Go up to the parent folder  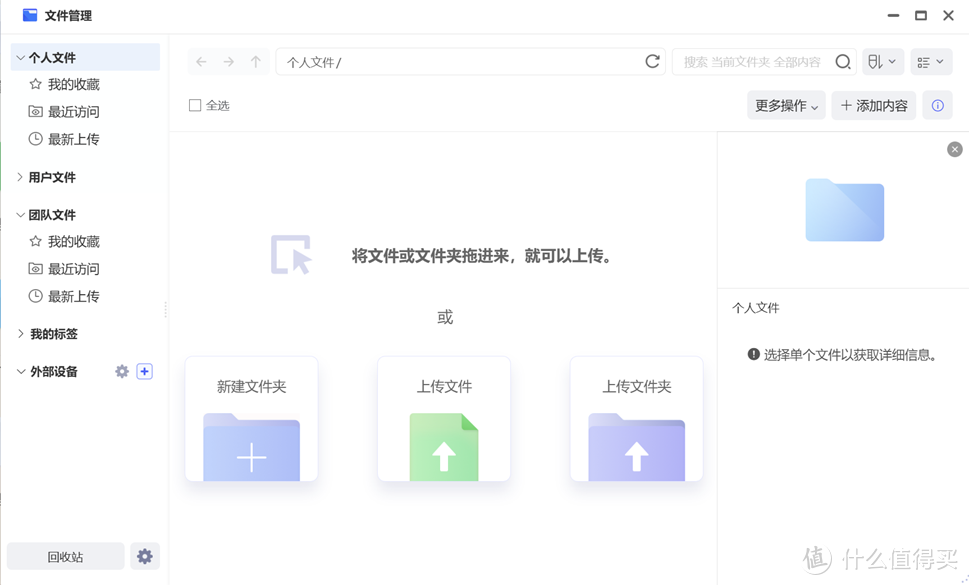coord(253,61)
